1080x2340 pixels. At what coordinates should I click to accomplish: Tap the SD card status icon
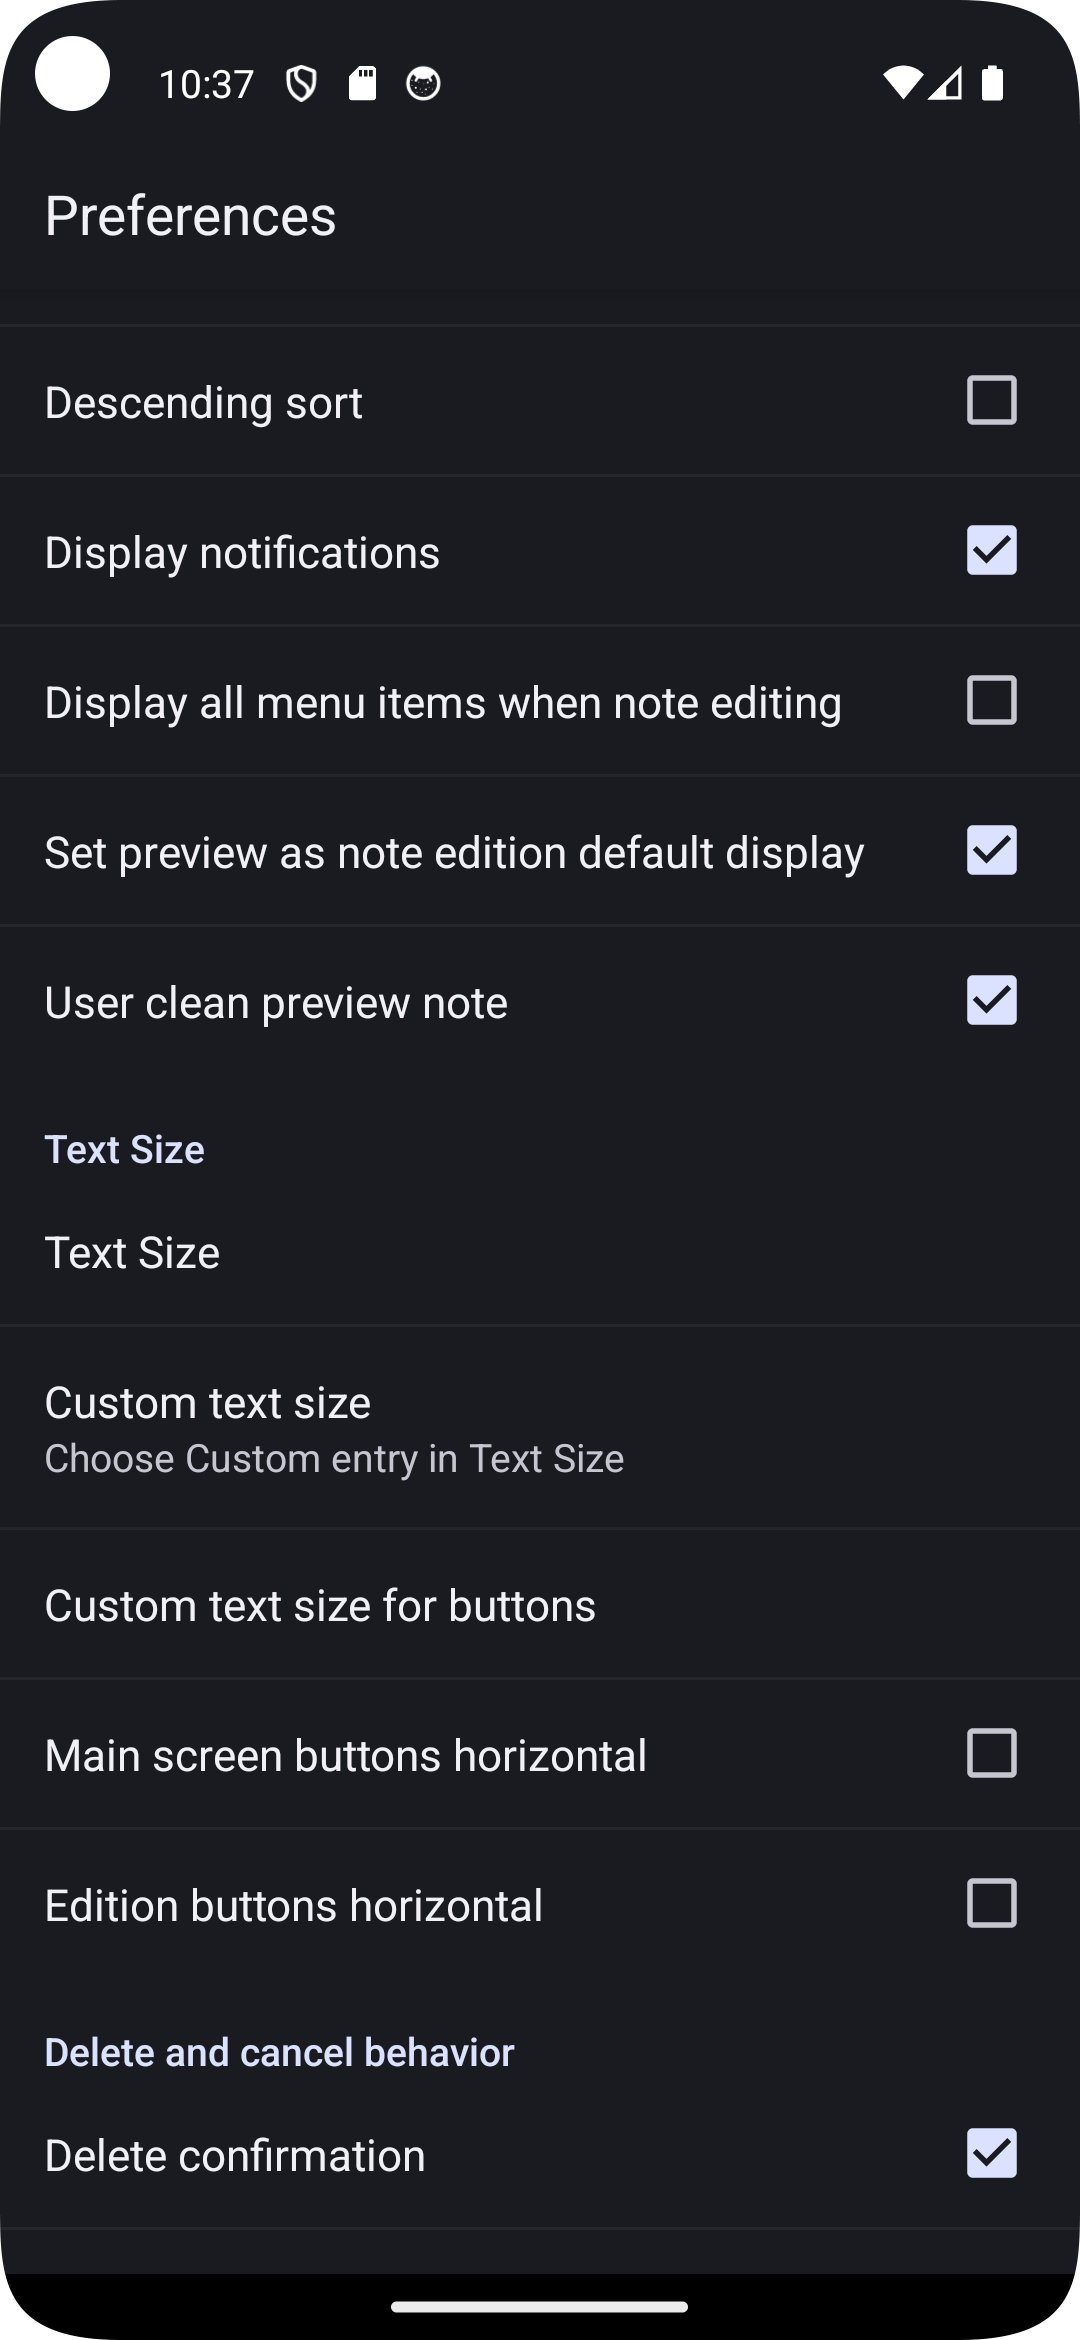(362, 84)
